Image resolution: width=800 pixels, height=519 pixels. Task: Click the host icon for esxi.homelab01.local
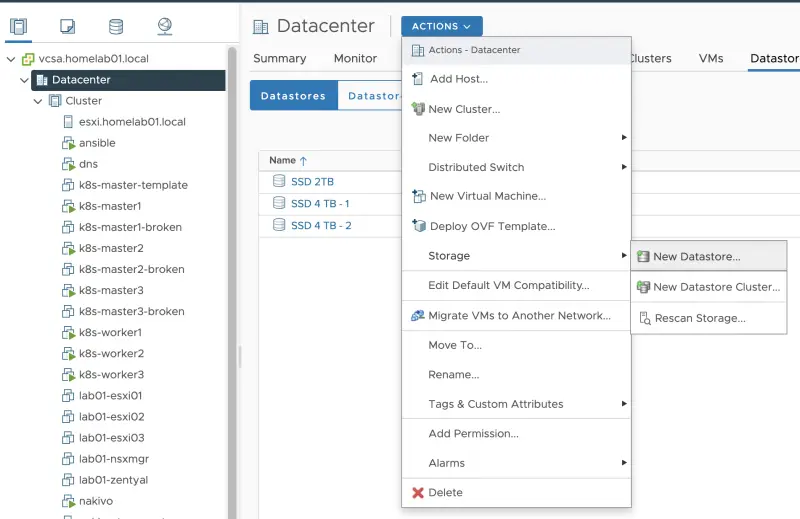(68, 121)
